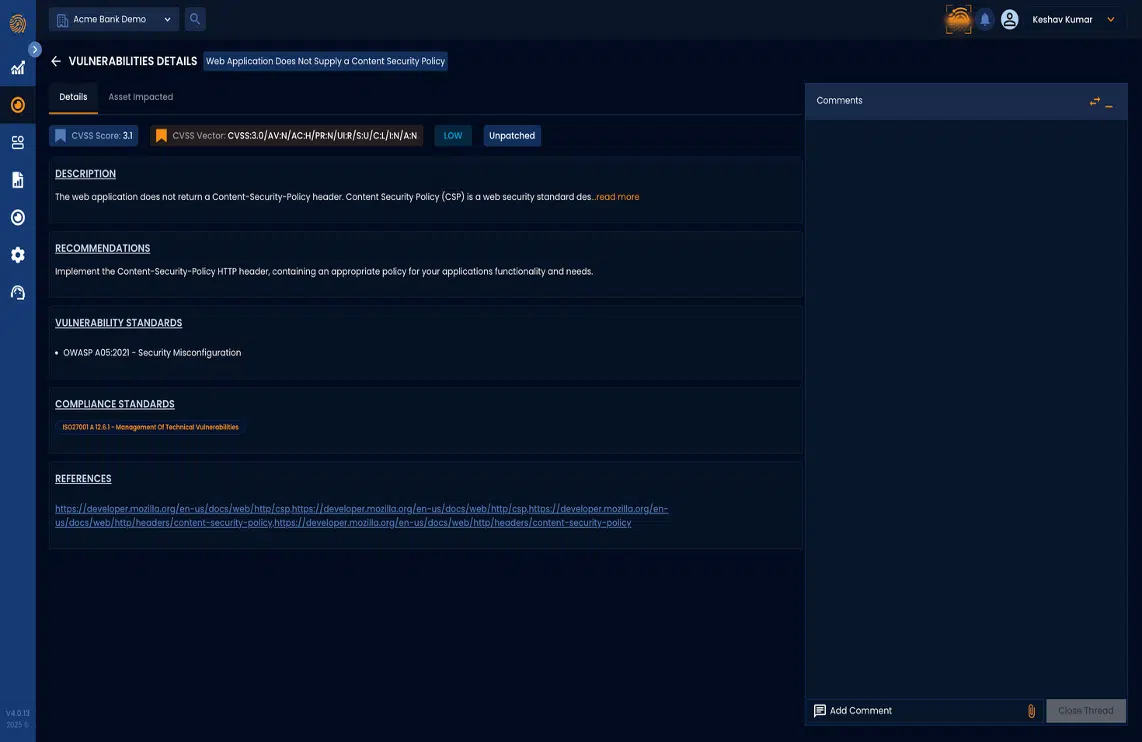Go back using the arrow beside Vulnerabilities Details
1142x742 pixels.
55,61
